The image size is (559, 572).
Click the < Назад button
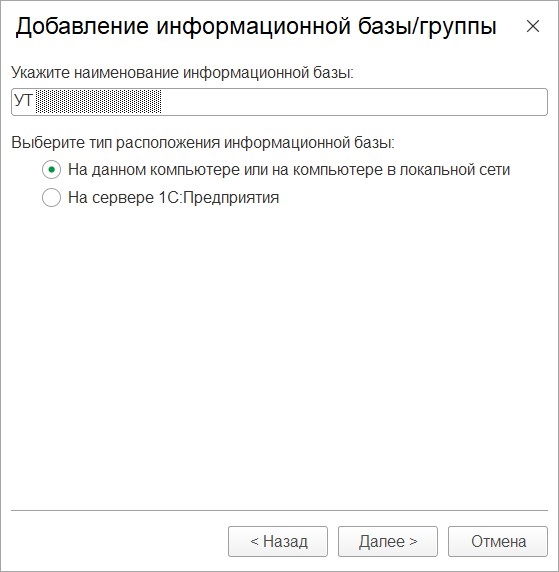coord(278,541)
